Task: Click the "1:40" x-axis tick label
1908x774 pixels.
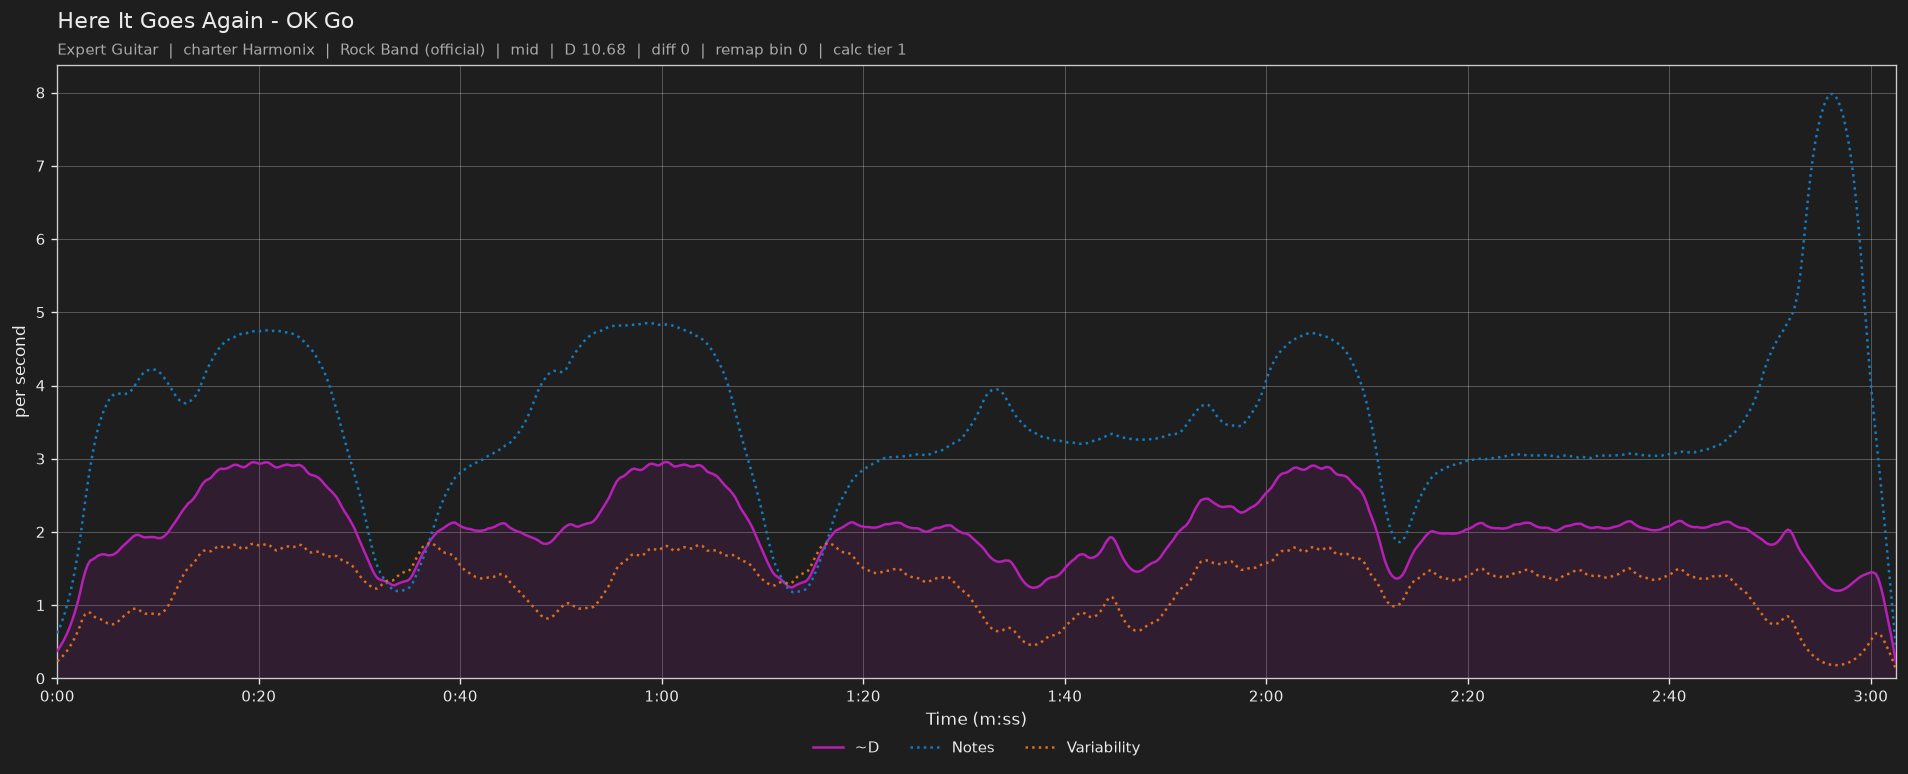Action: tap(1065, 696)
